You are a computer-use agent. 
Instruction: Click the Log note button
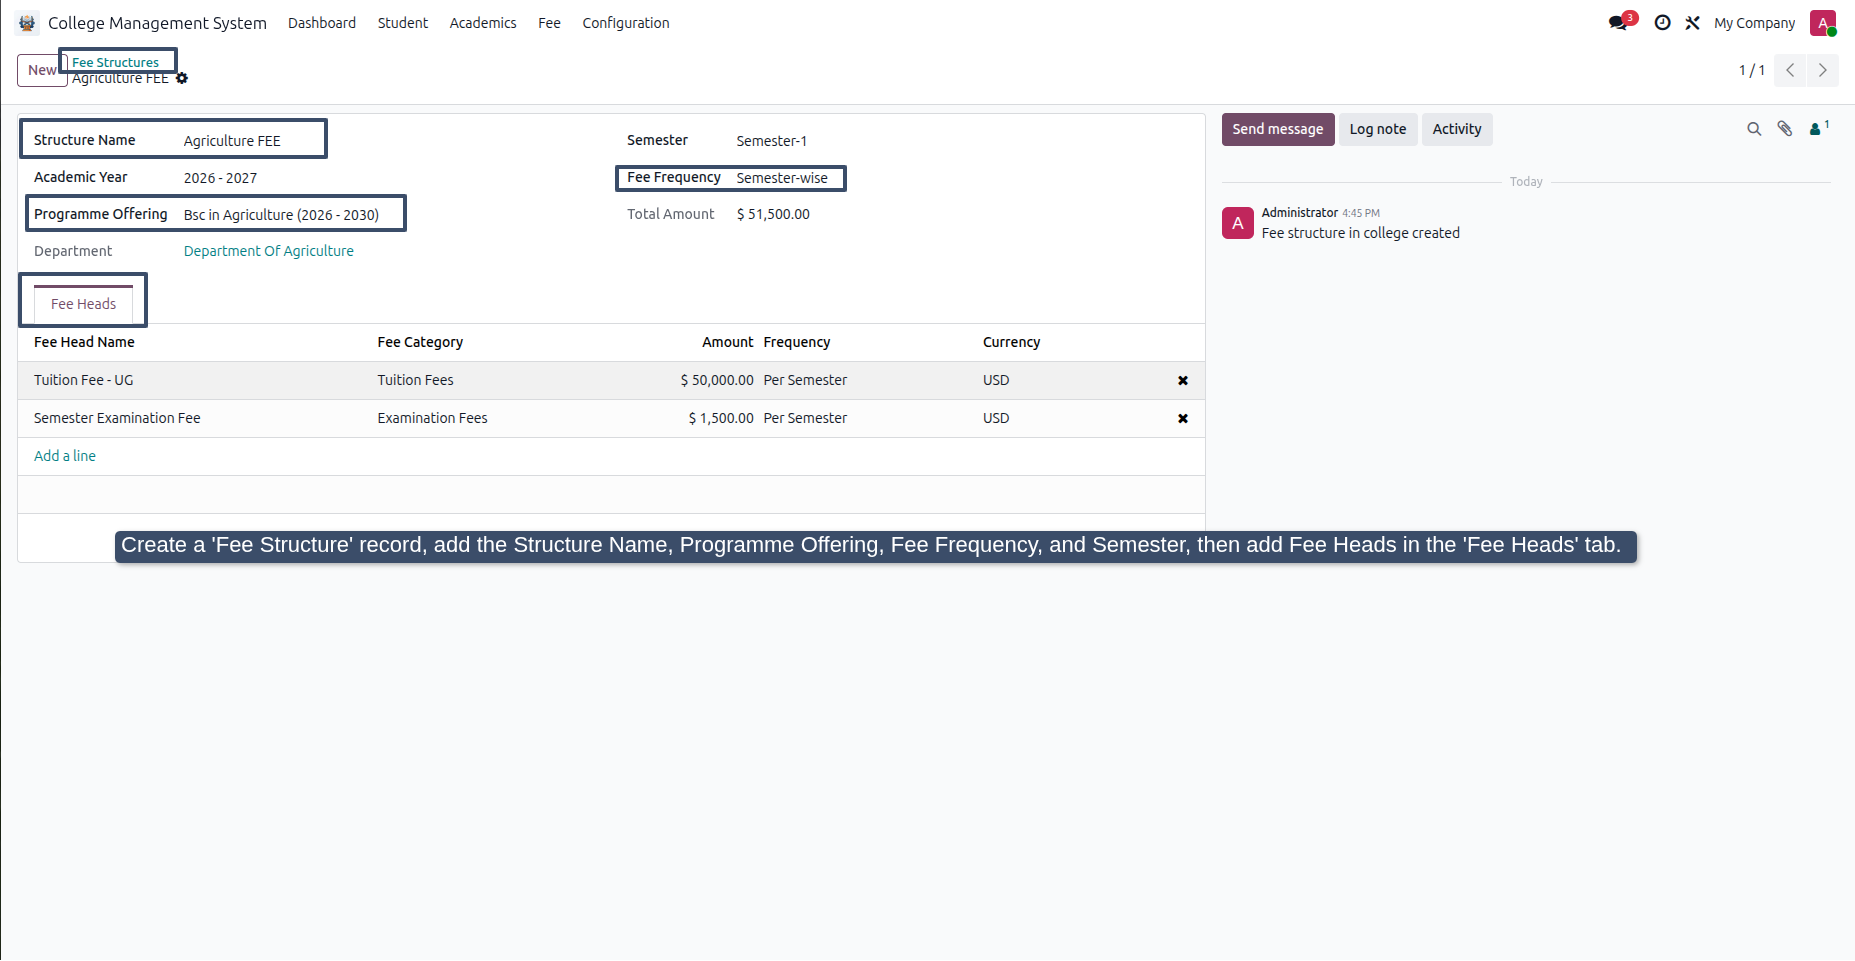[x=1378, y=129]
